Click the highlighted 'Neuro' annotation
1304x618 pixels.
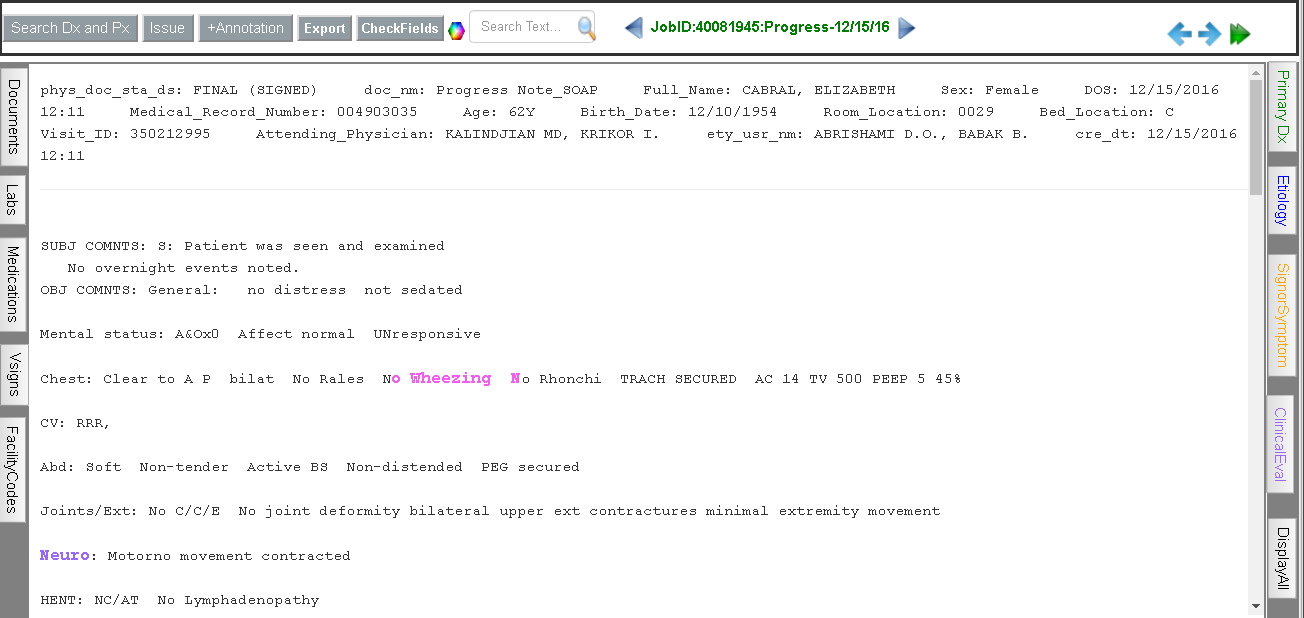(65, 555)
